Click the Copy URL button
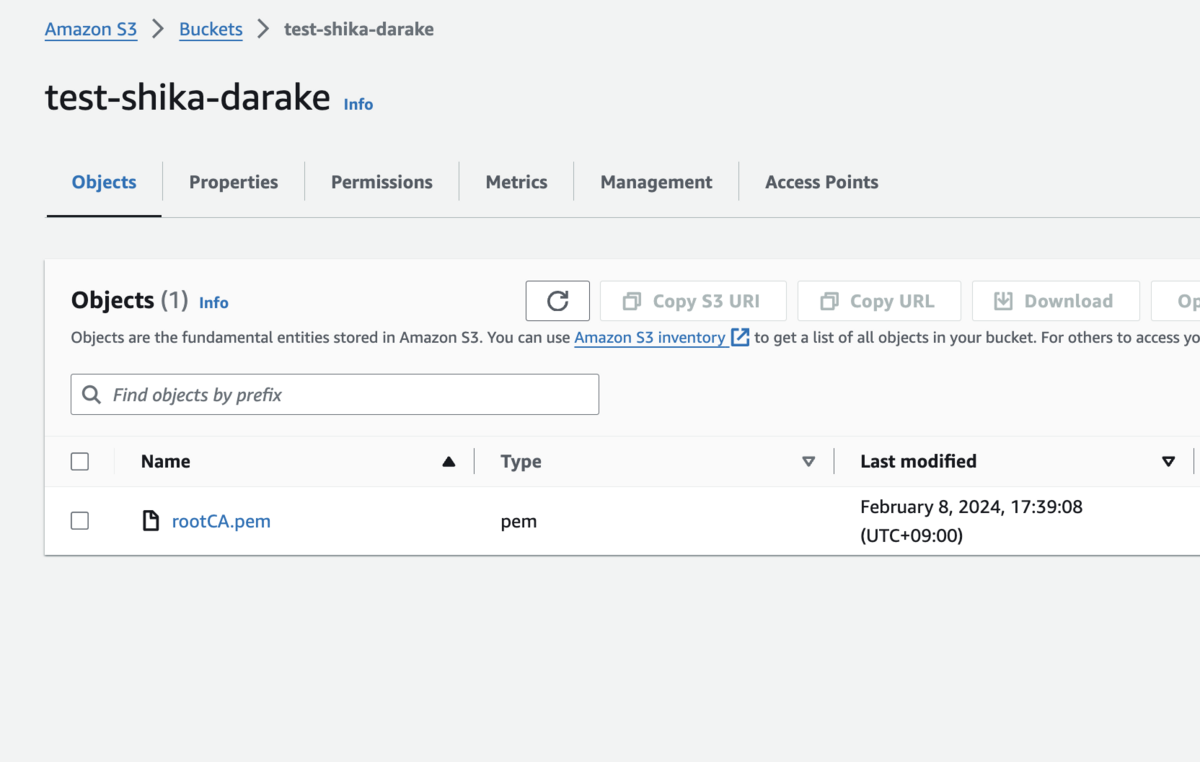The image size is (1200, 762). [879, 301]
